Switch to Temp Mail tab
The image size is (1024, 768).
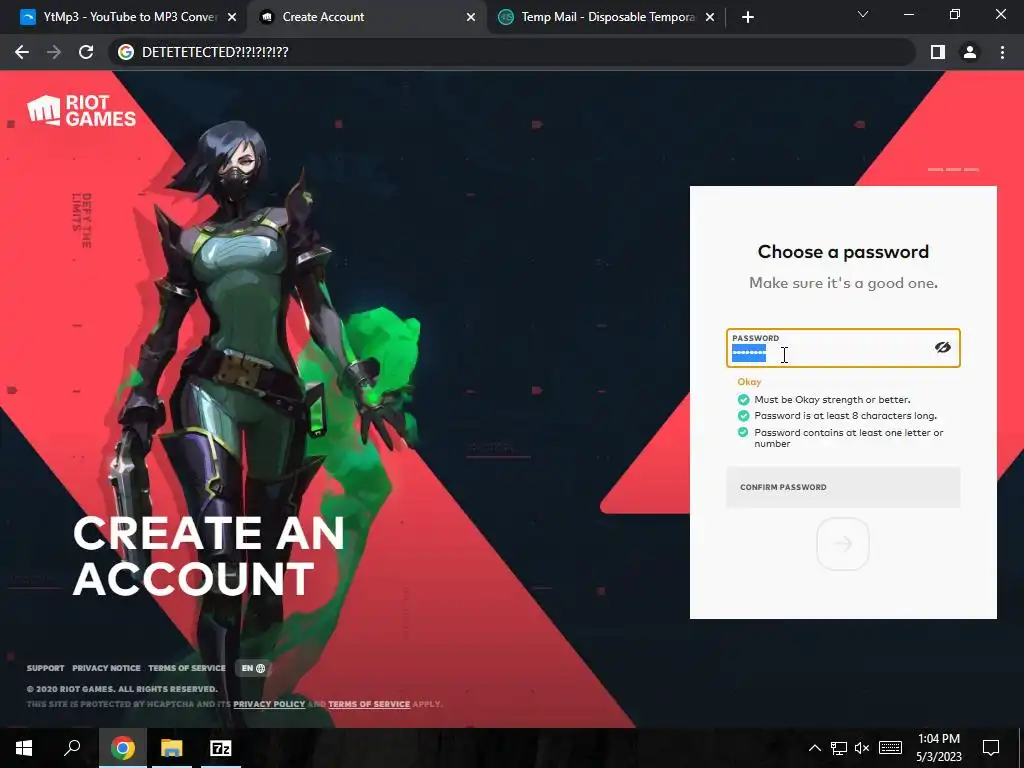pos(607,17)
